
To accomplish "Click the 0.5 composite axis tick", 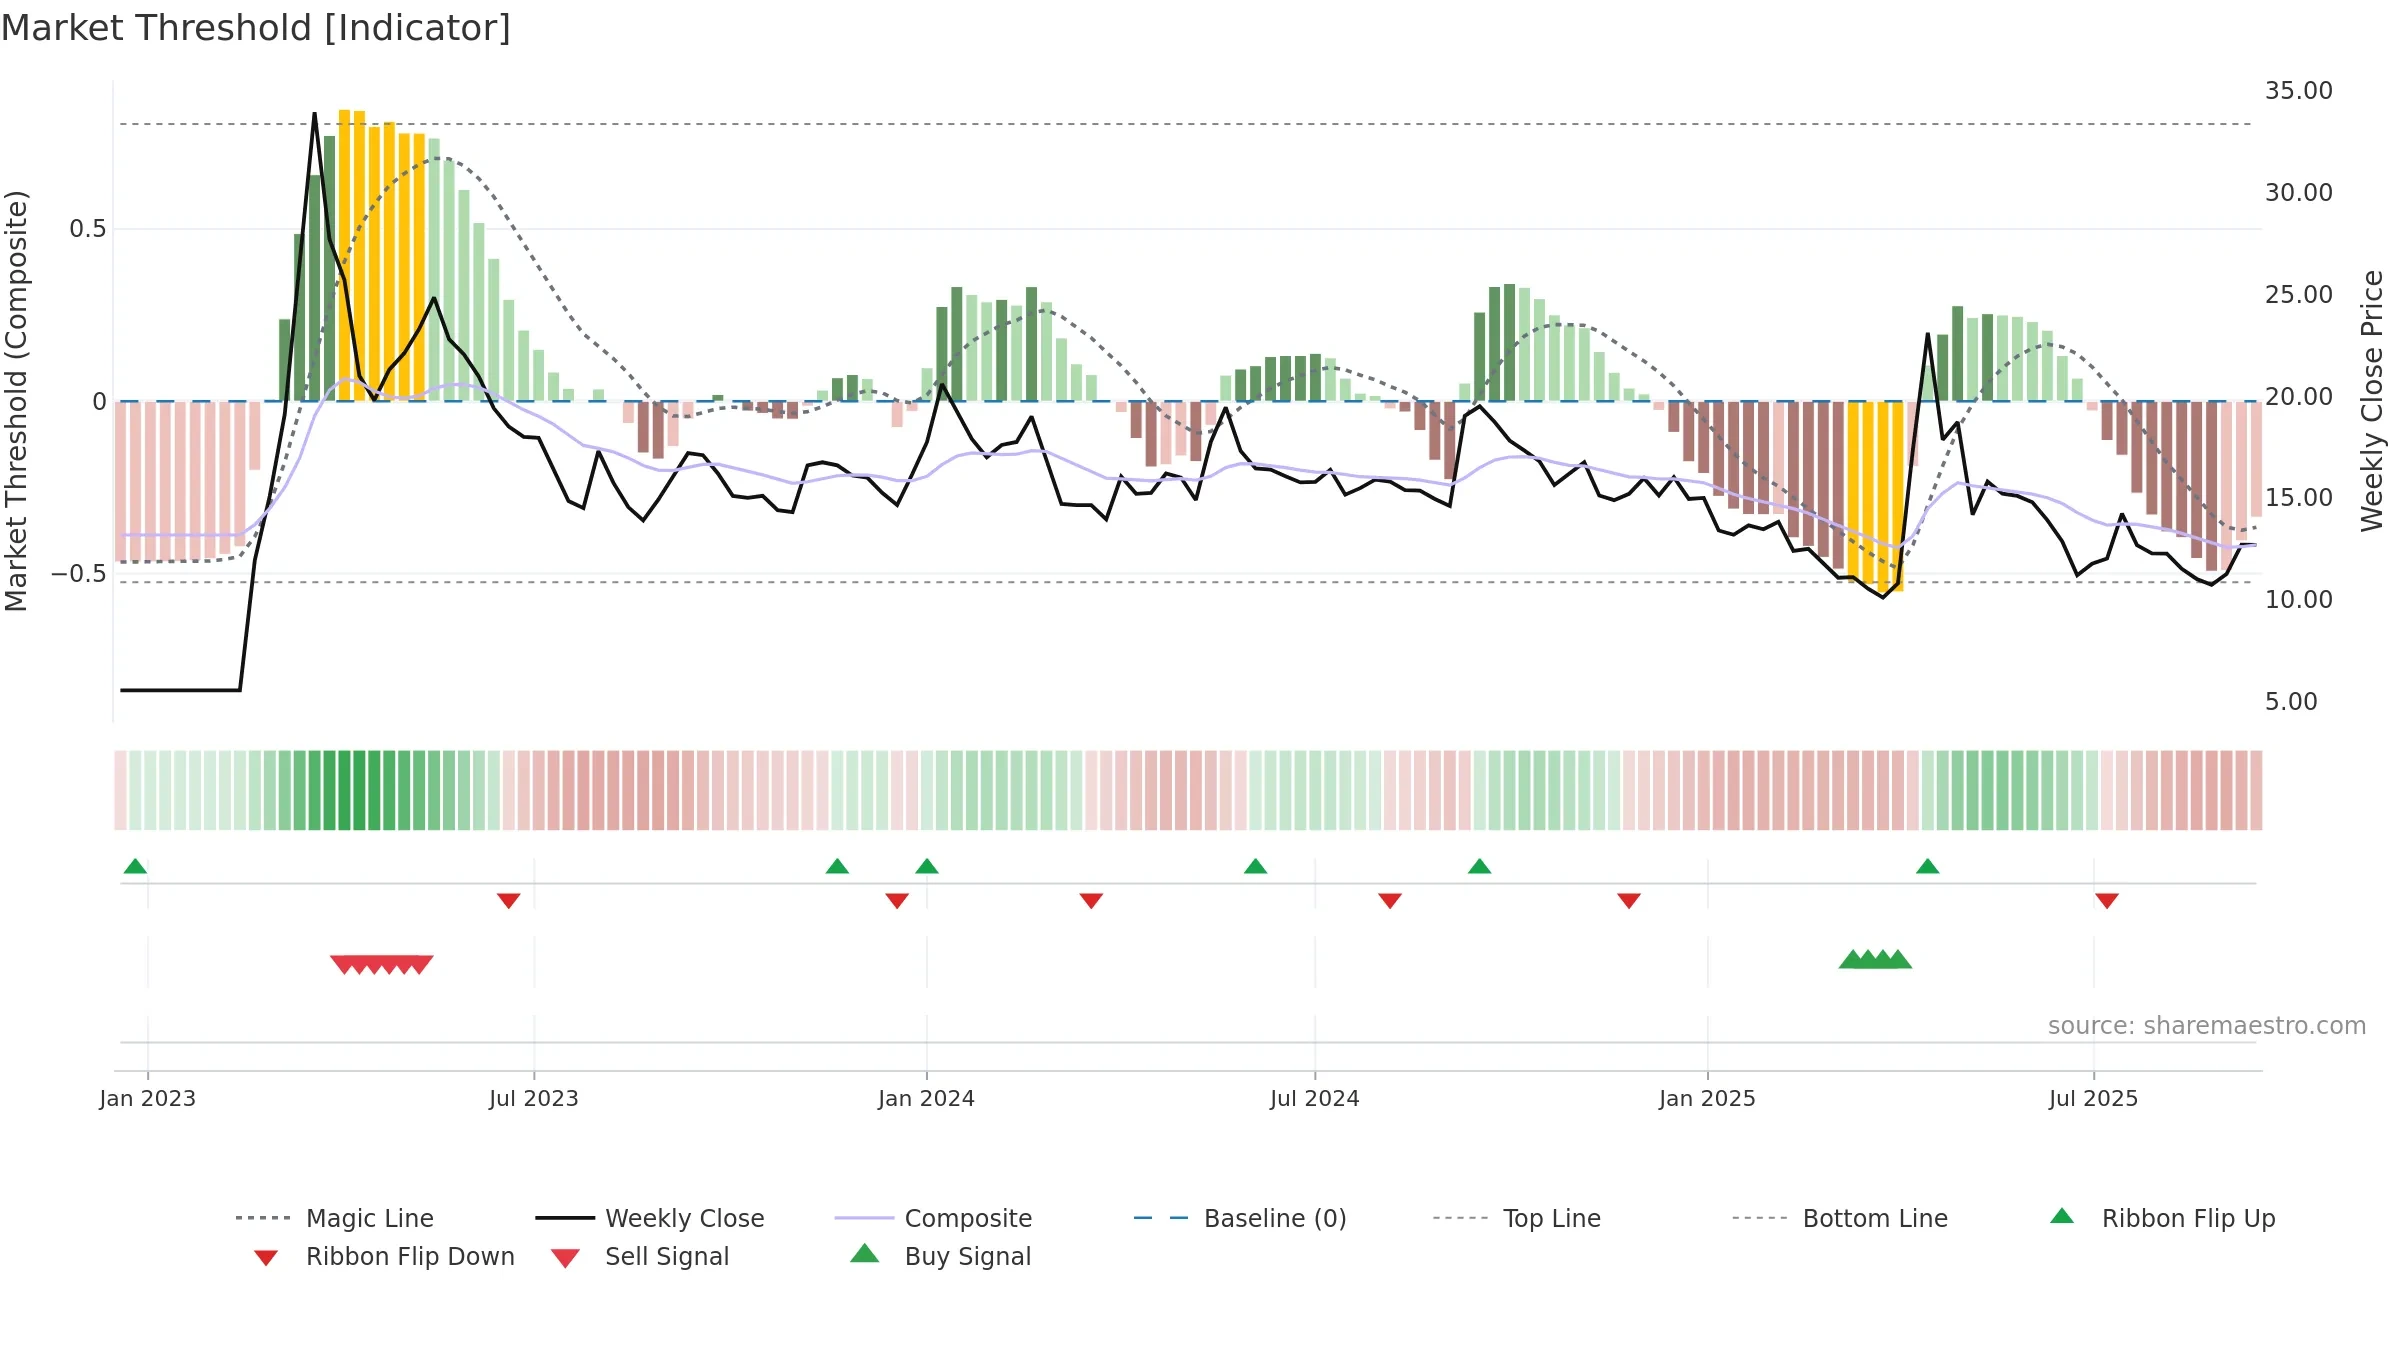I will tap(87, 229).
